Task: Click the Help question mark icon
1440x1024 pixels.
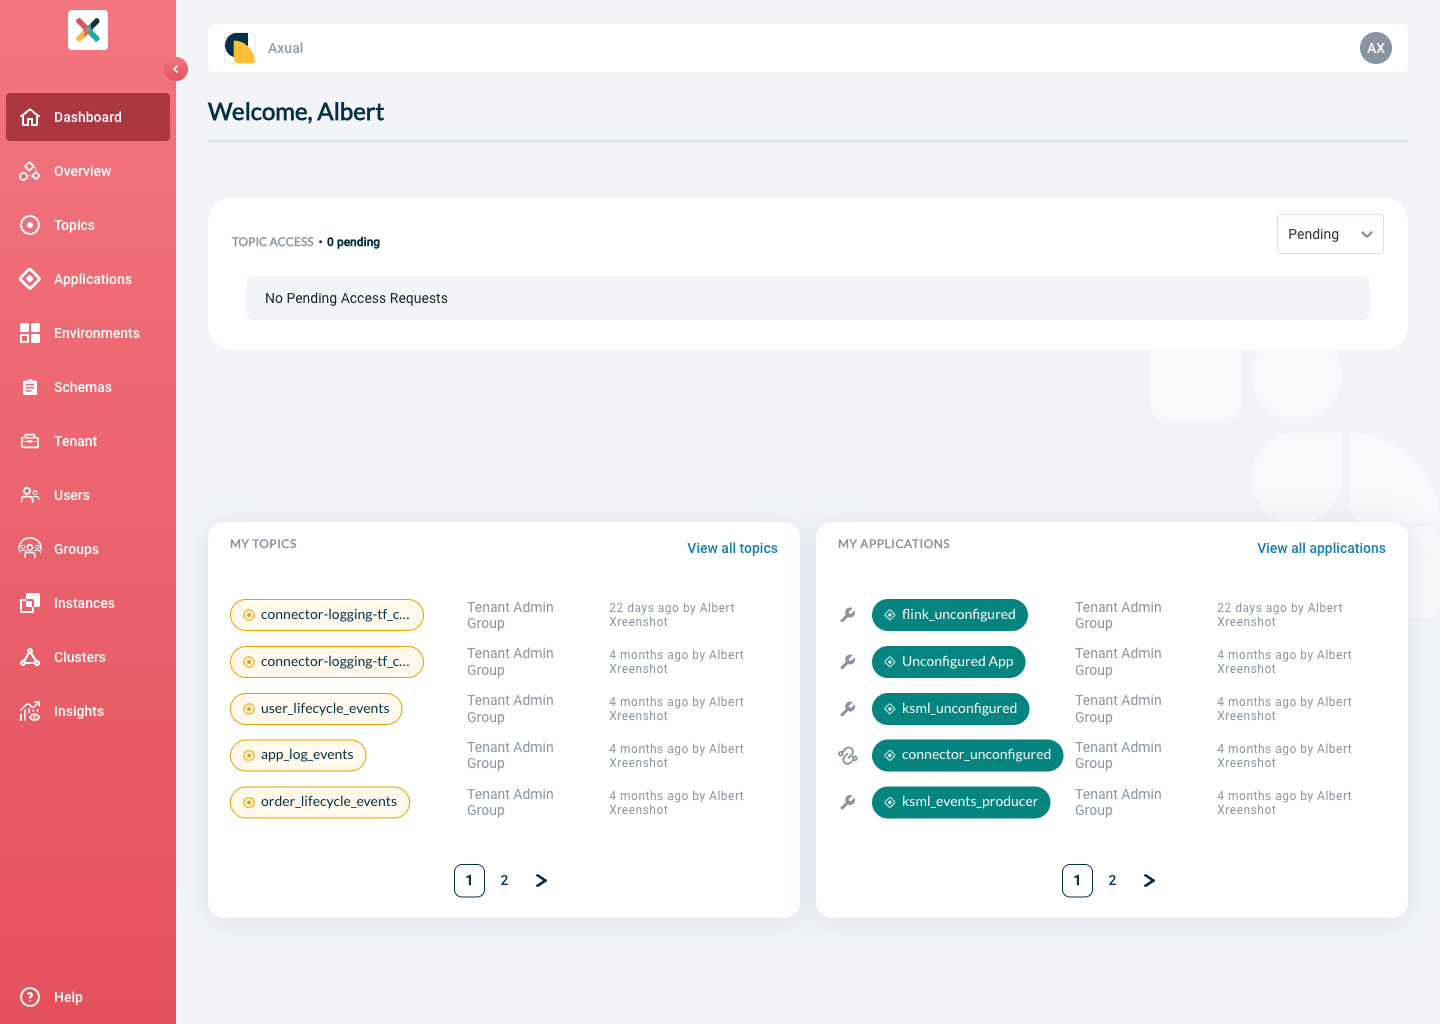Action: click(30, 997)
